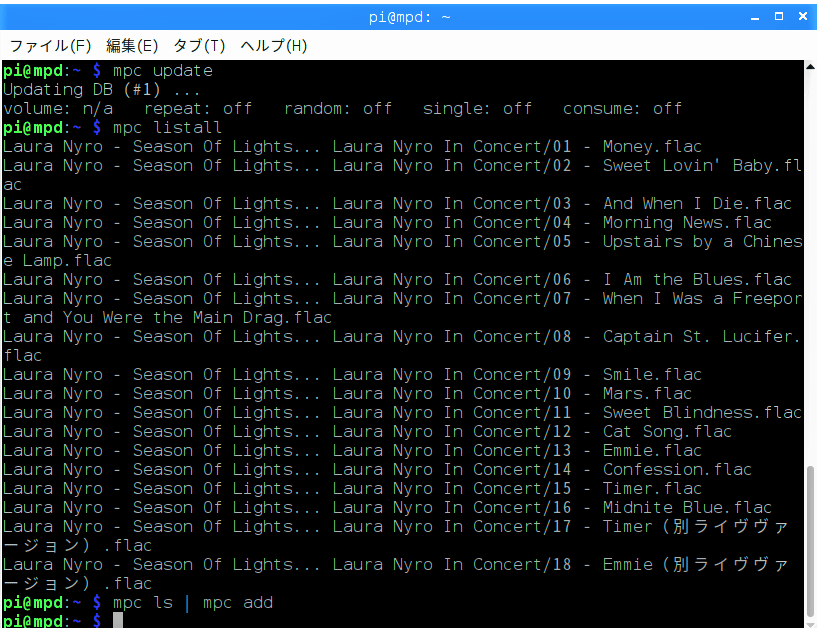Click the '13 - Emmie.flac' entry
This screenshot has width=817, height=632.
(627, 451)
